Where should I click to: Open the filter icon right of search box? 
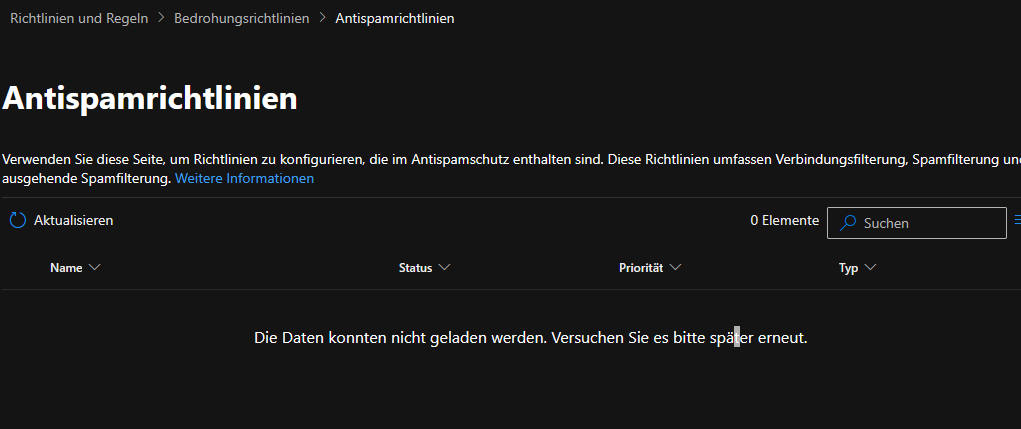pos(1017,220)
